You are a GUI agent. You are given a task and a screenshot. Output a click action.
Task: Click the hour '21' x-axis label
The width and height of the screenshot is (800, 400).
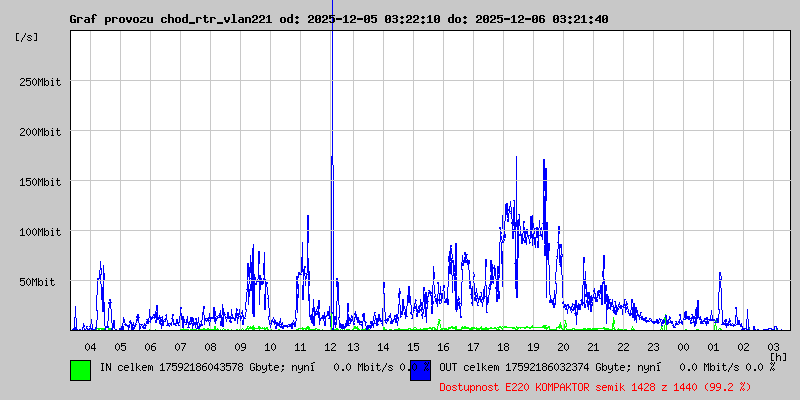(x=593, y=347)
